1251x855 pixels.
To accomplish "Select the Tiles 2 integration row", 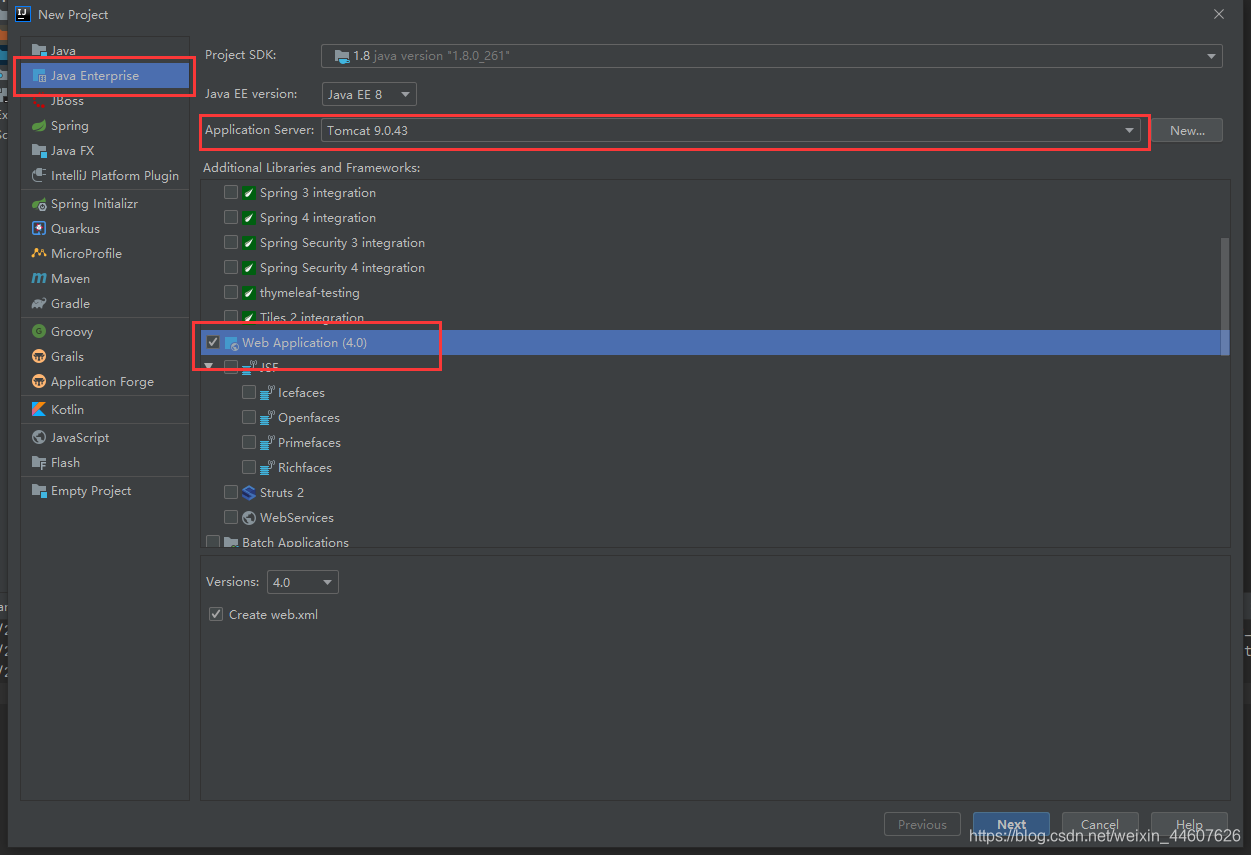I will 715,317.
